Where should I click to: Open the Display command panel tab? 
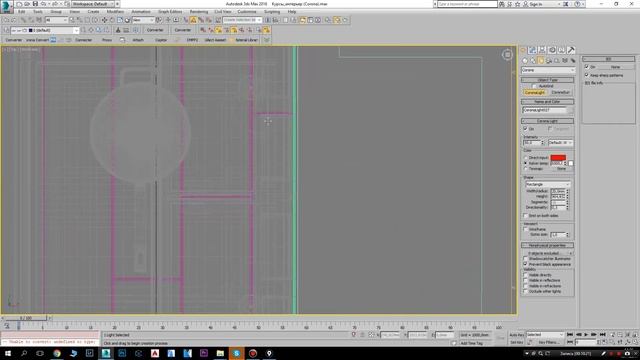pyautogui.click(x=562, y=50)
